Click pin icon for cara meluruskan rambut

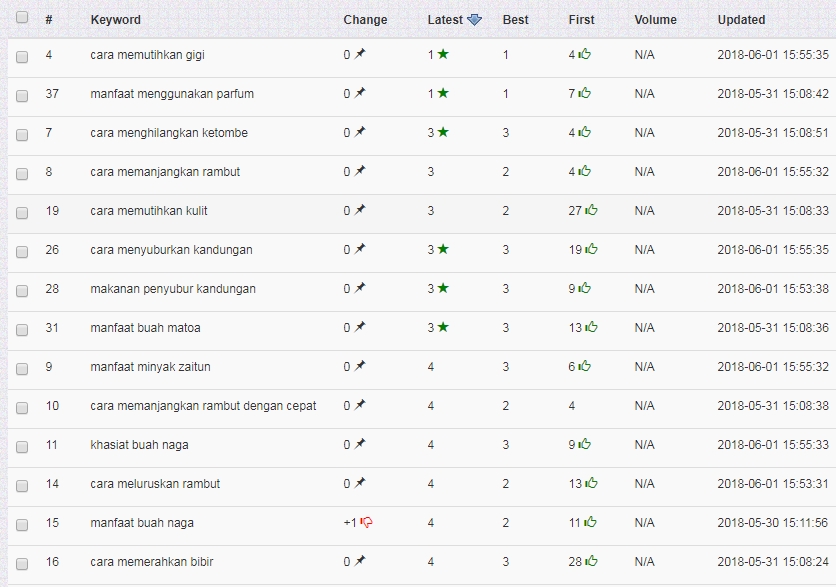tap(360, 483)
